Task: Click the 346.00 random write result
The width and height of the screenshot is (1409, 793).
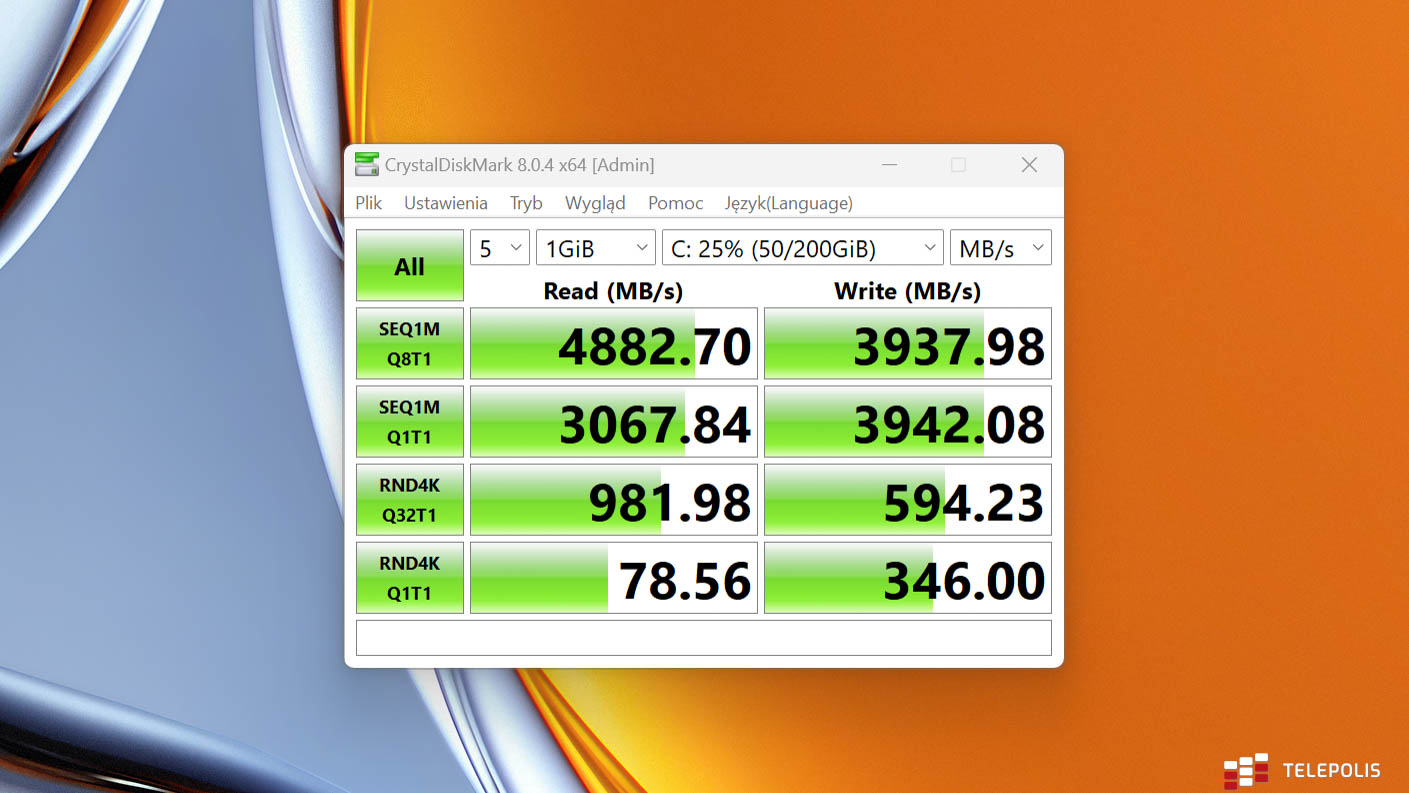Action: (x=907, y=578)
